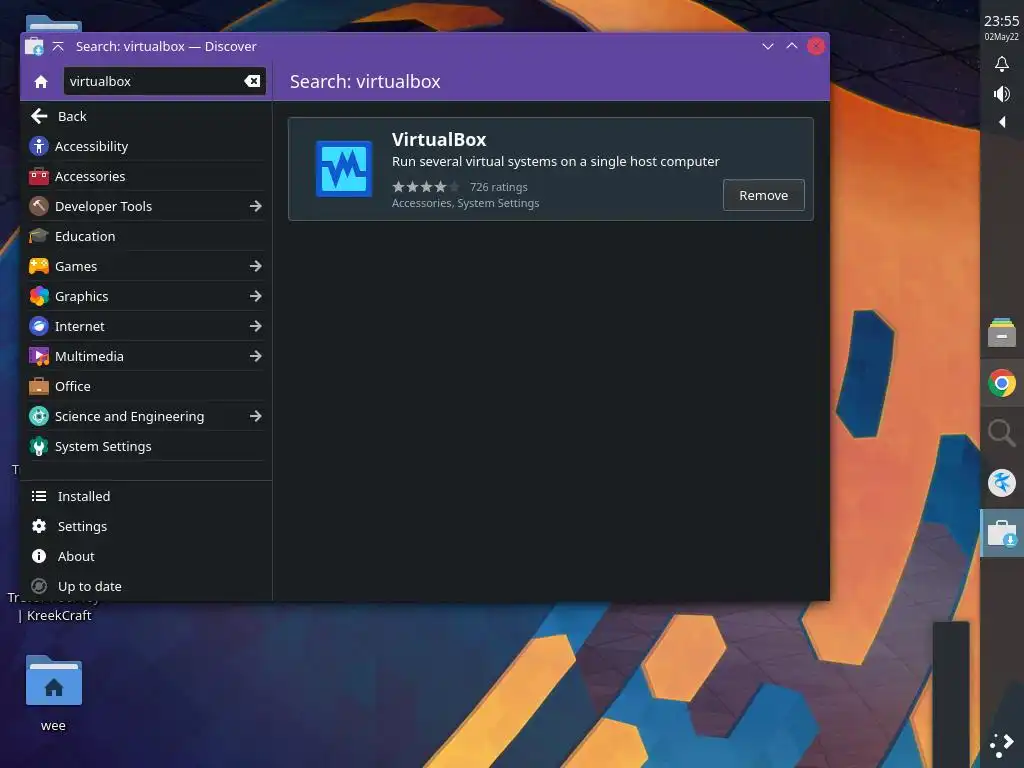Click the Office briefcase icon
The image size is (1024, 768).
point(39,386)
